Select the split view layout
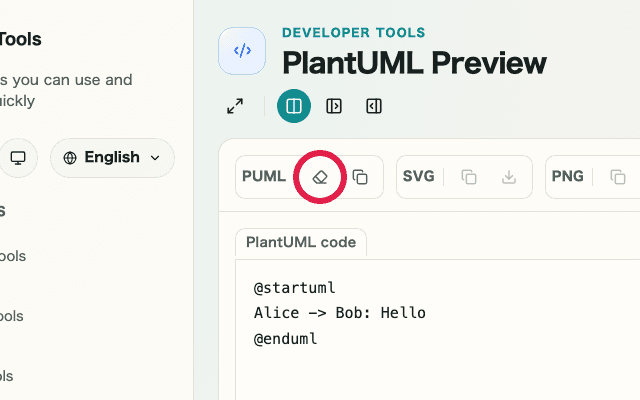Image resolution: width=640 pixels, height=400 pixels. [x=294, y=106]
